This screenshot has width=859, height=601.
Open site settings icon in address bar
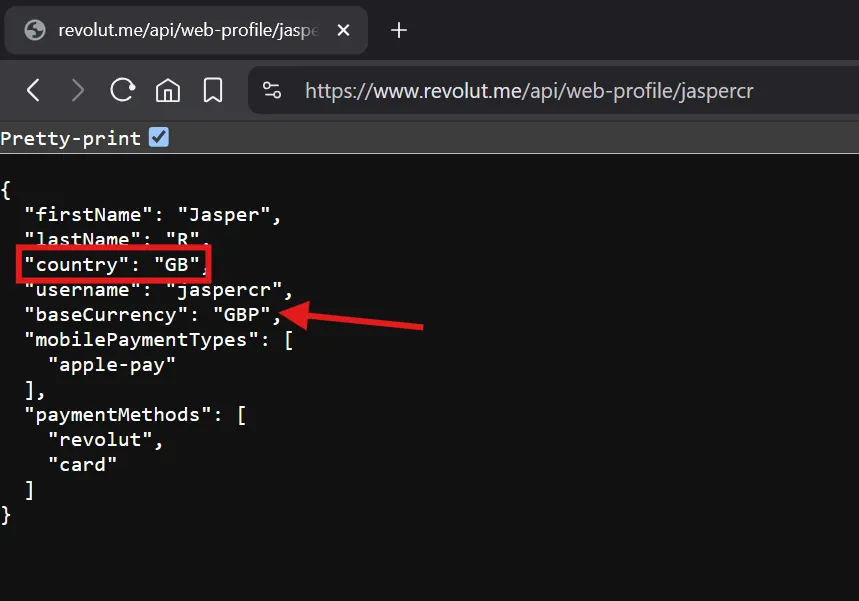point(272,90)
